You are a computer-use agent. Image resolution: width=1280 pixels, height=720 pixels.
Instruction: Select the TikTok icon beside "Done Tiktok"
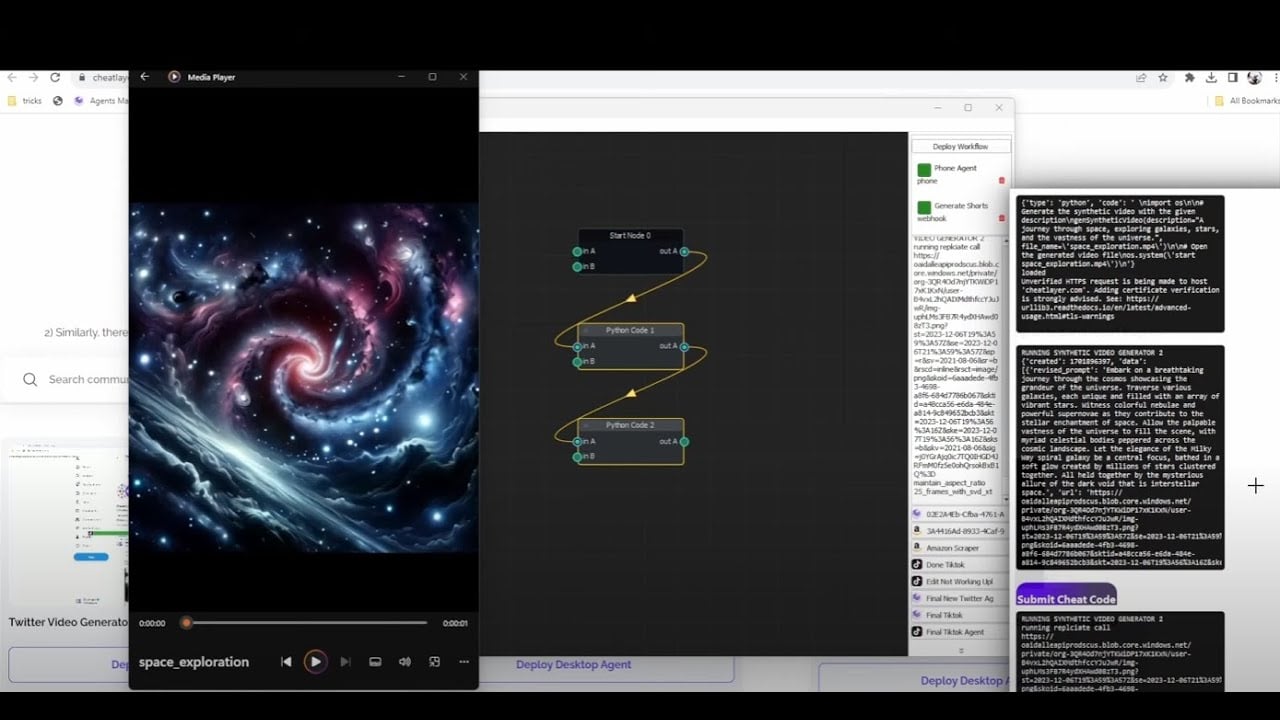[x=917, y=565]
